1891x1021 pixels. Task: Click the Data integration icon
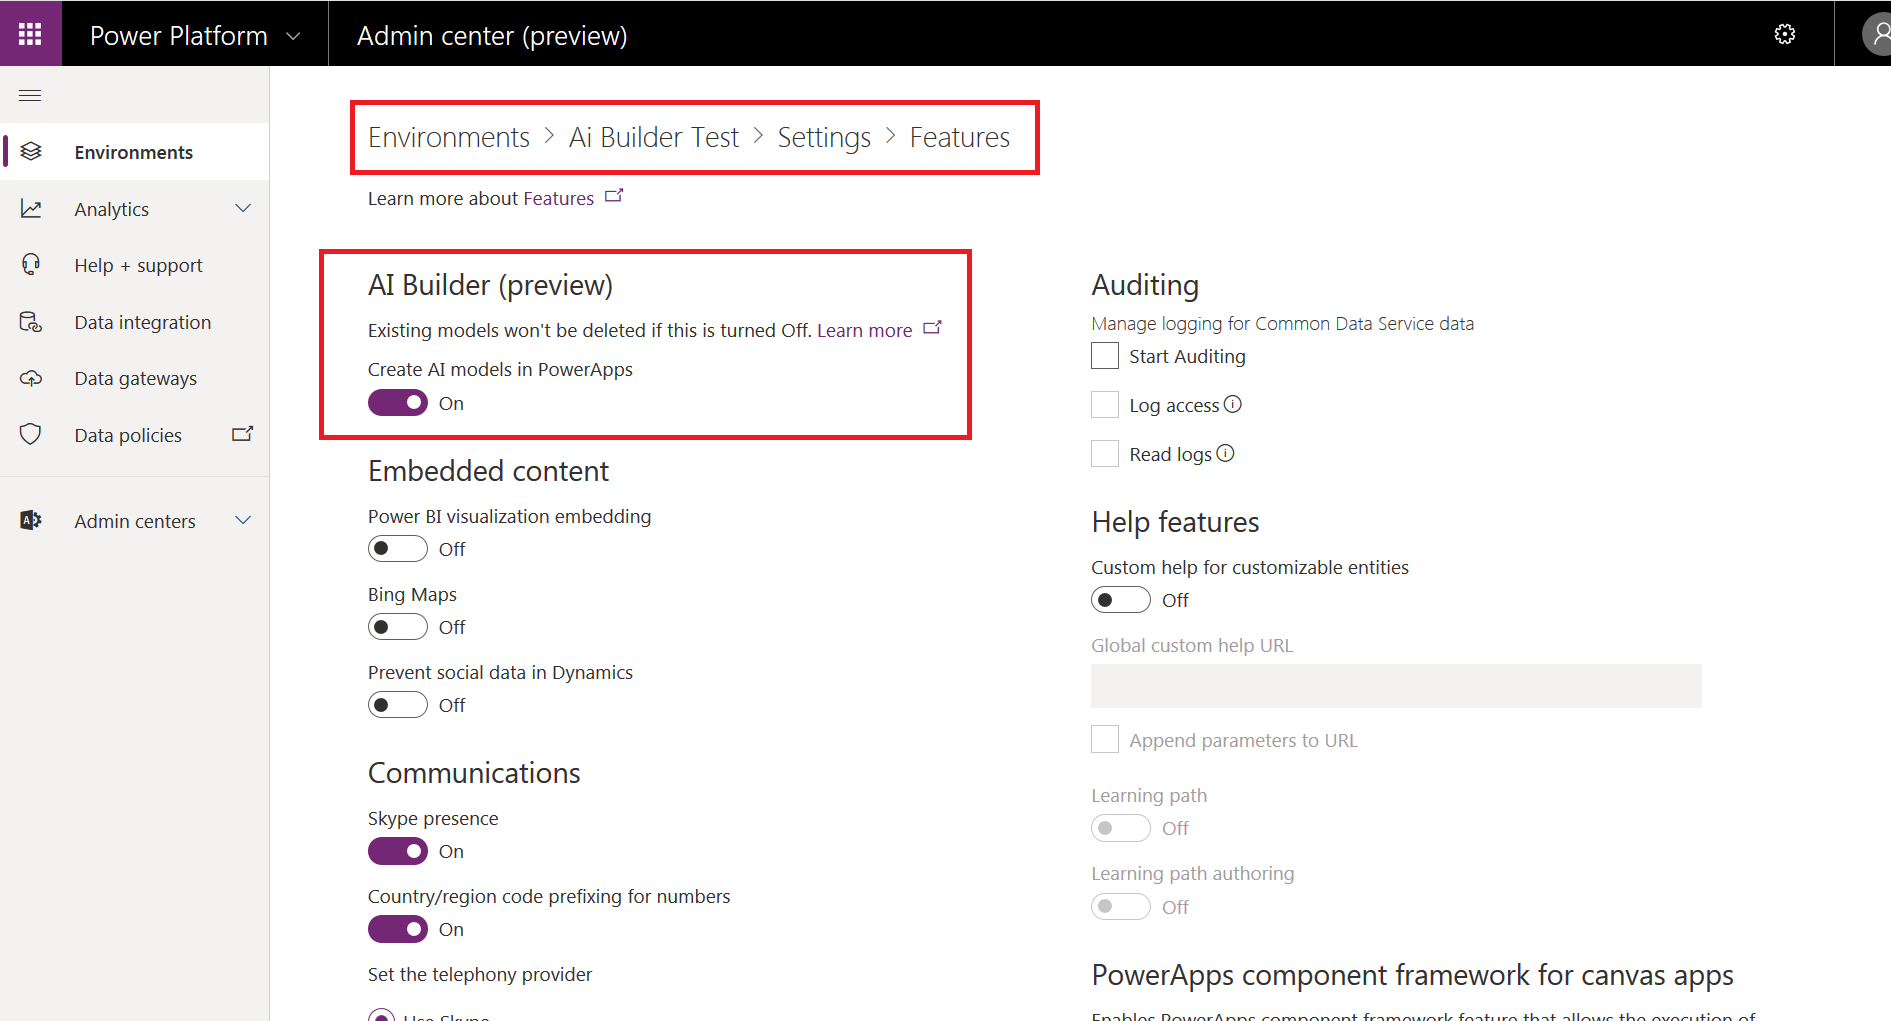(31, 322)
